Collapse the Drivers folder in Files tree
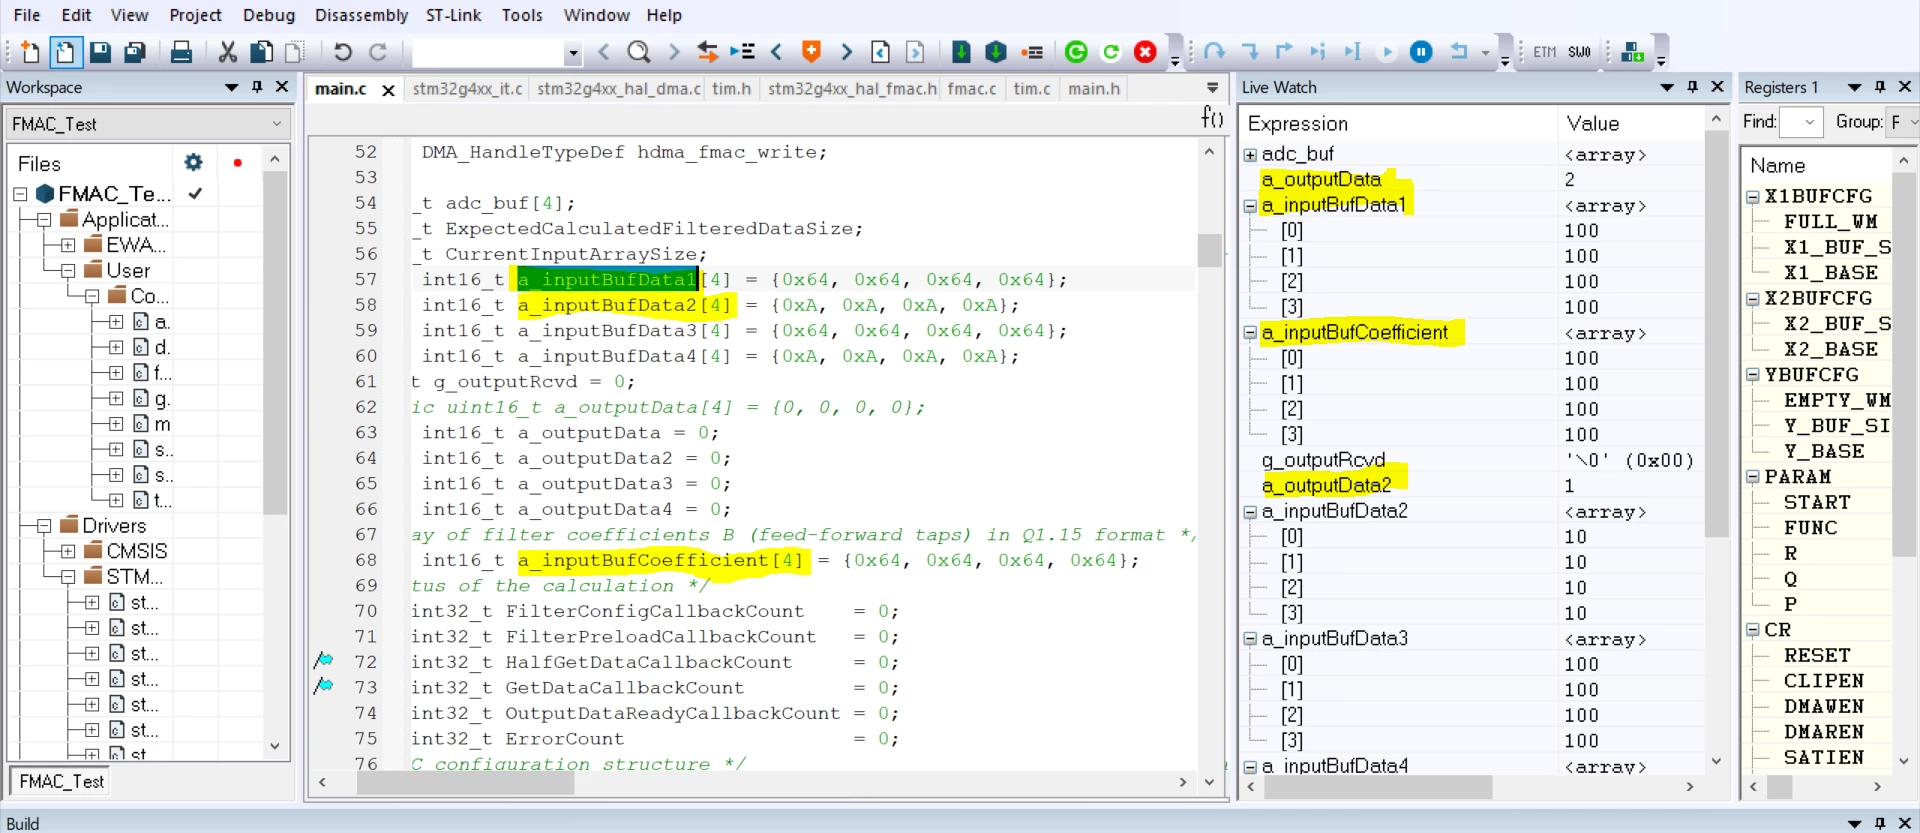Viewport: 1920px width, 833px height. (44, 526)
